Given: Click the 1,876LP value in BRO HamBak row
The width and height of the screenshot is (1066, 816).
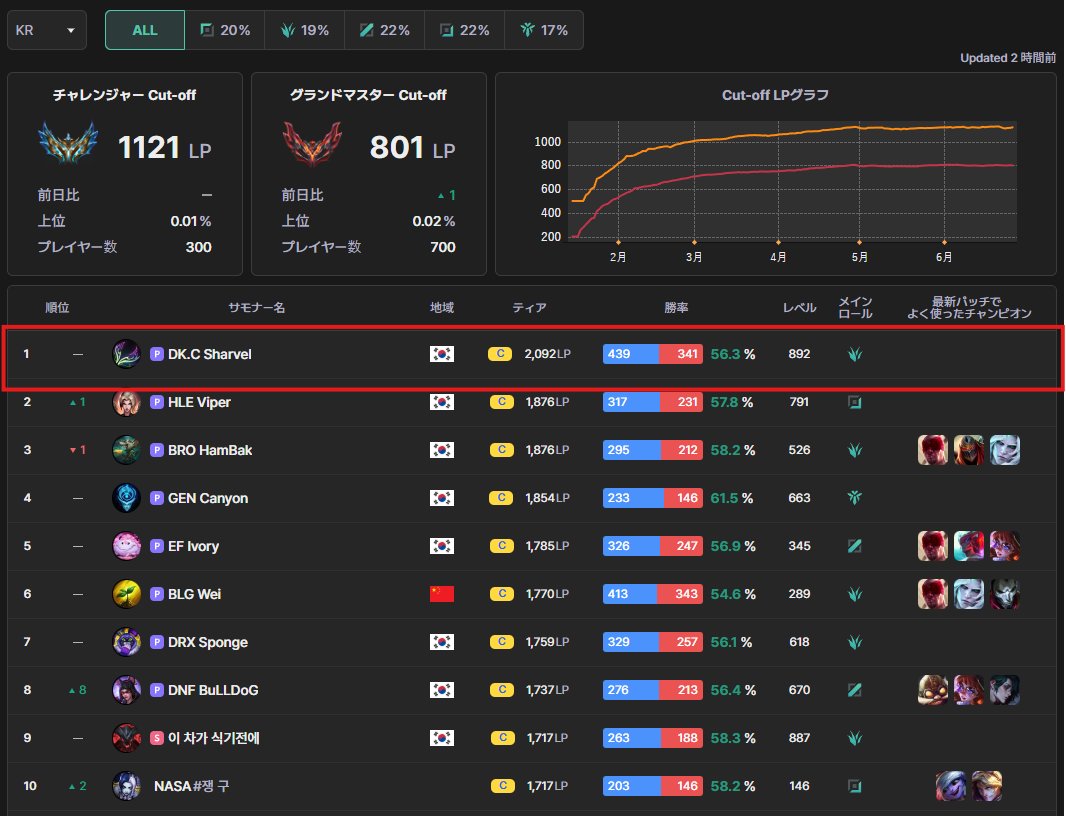Looking at the screenshot, I should [x=547, y=450].
